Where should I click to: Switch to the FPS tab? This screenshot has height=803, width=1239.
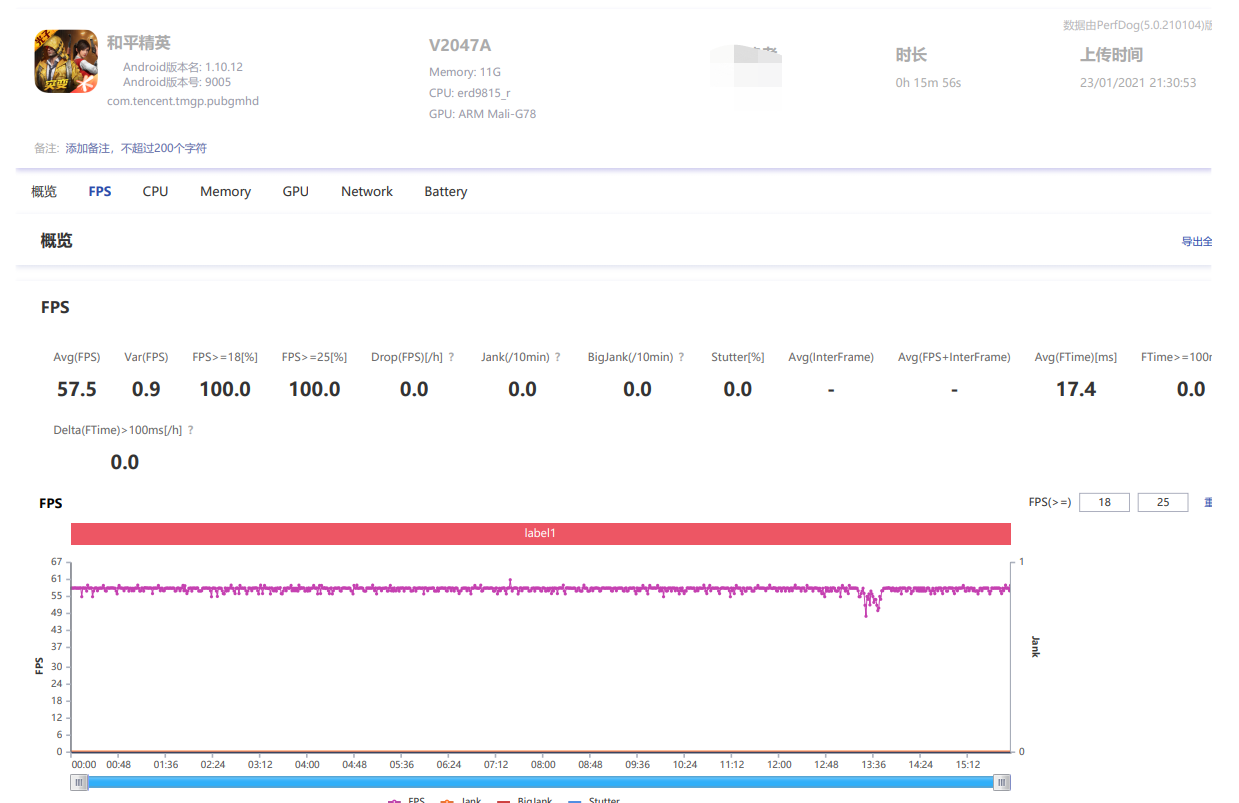coord(100,191)
